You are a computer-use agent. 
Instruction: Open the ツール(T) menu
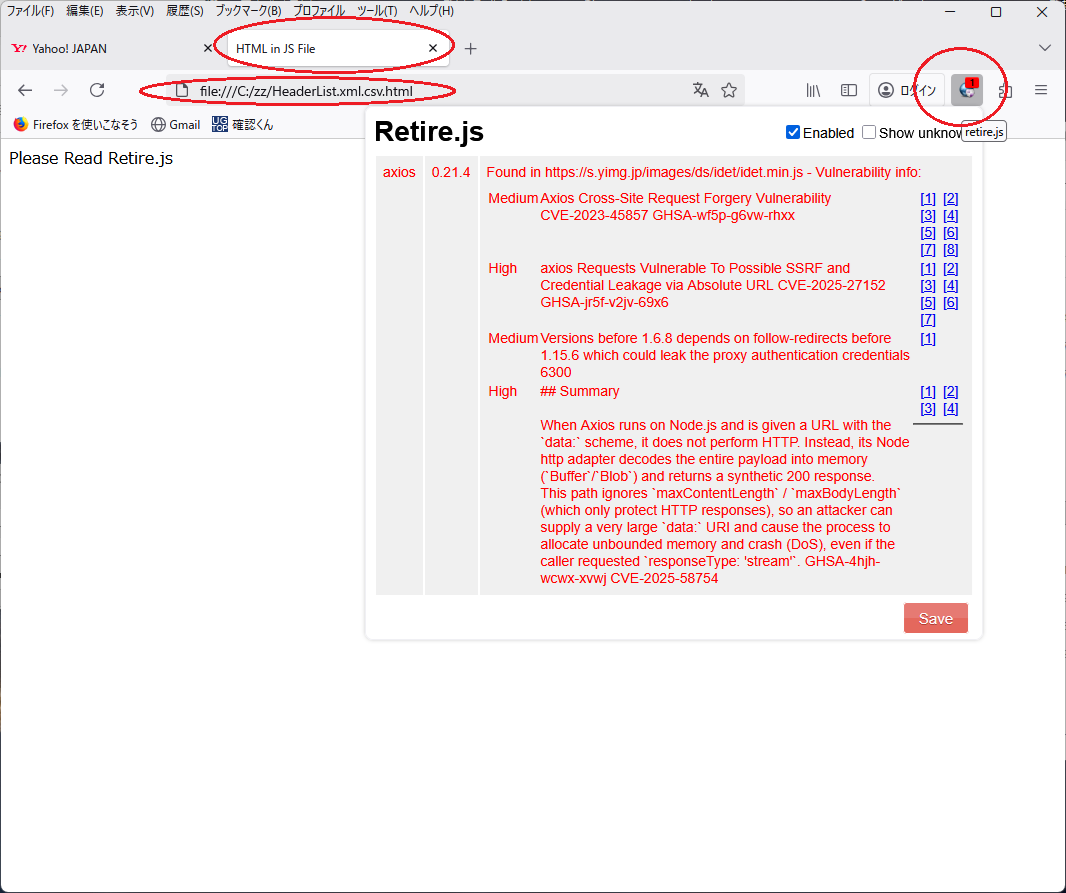pyautogui.click(x=377, y=11)
